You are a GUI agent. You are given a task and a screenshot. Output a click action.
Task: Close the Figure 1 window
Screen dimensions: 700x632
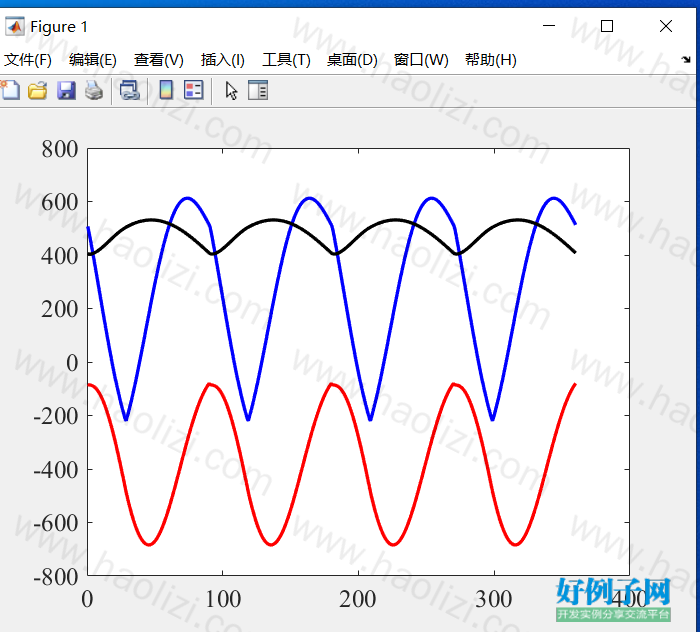(x=666, y=26)
